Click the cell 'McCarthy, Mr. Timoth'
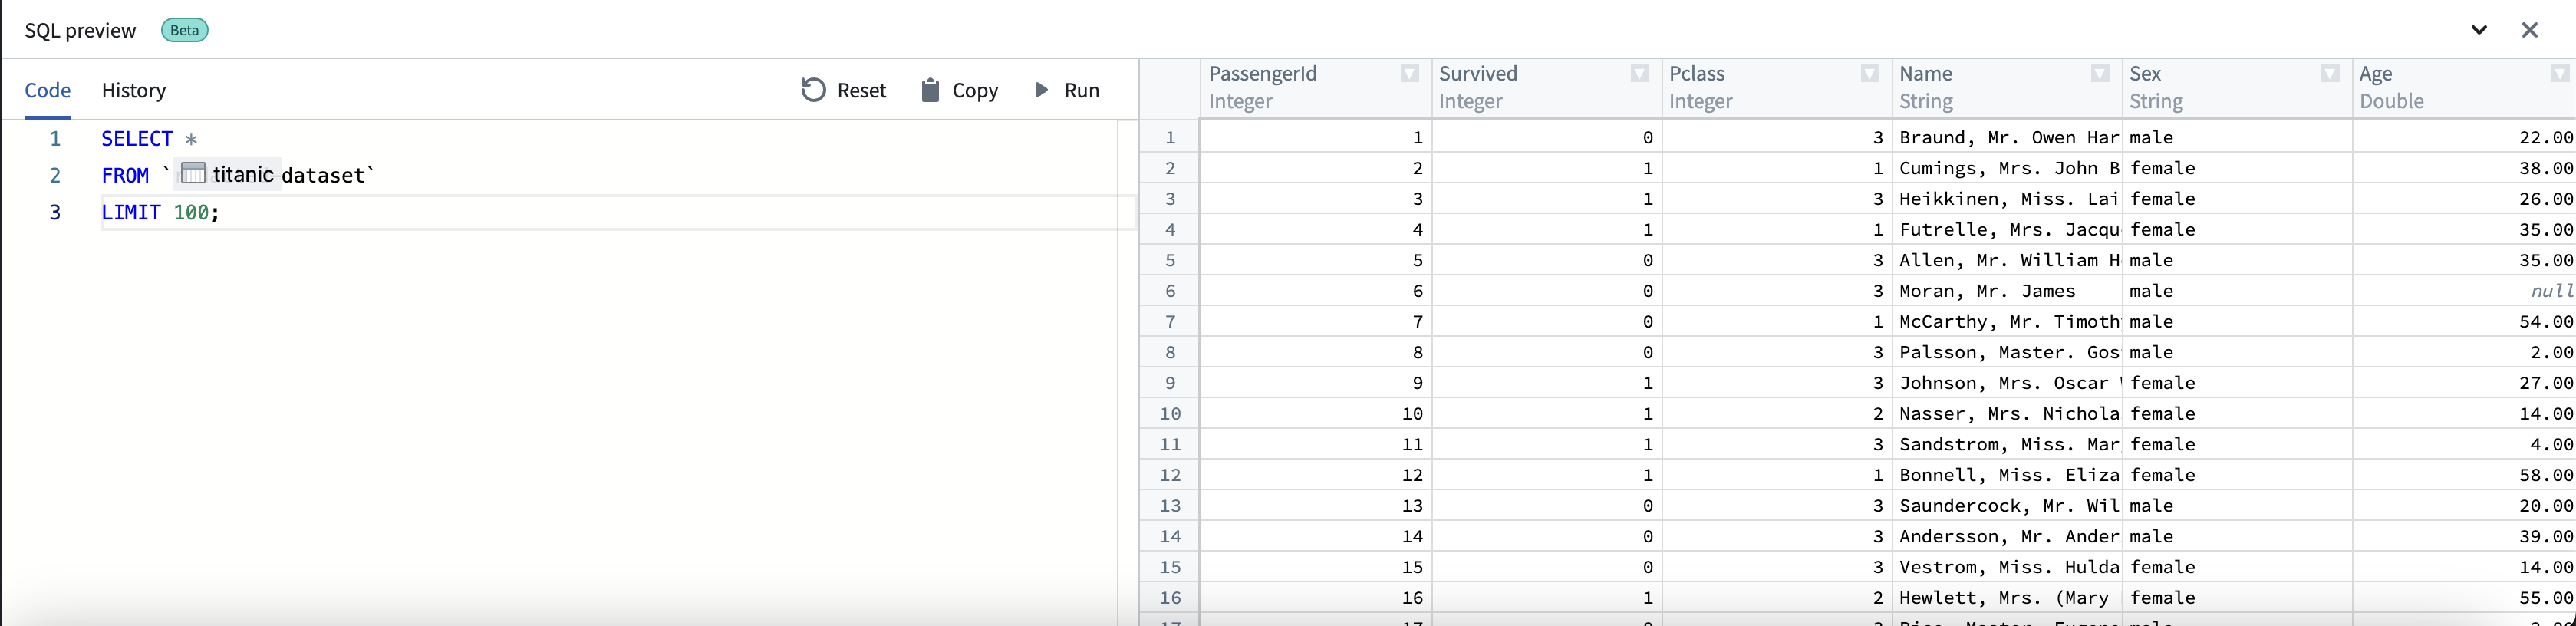This screenshot has height=626, width=2576. point(2006,321)
